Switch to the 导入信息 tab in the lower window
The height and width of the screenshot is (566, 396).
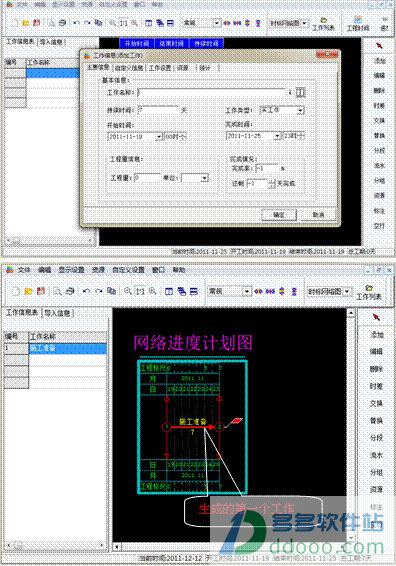click(57, 313)
